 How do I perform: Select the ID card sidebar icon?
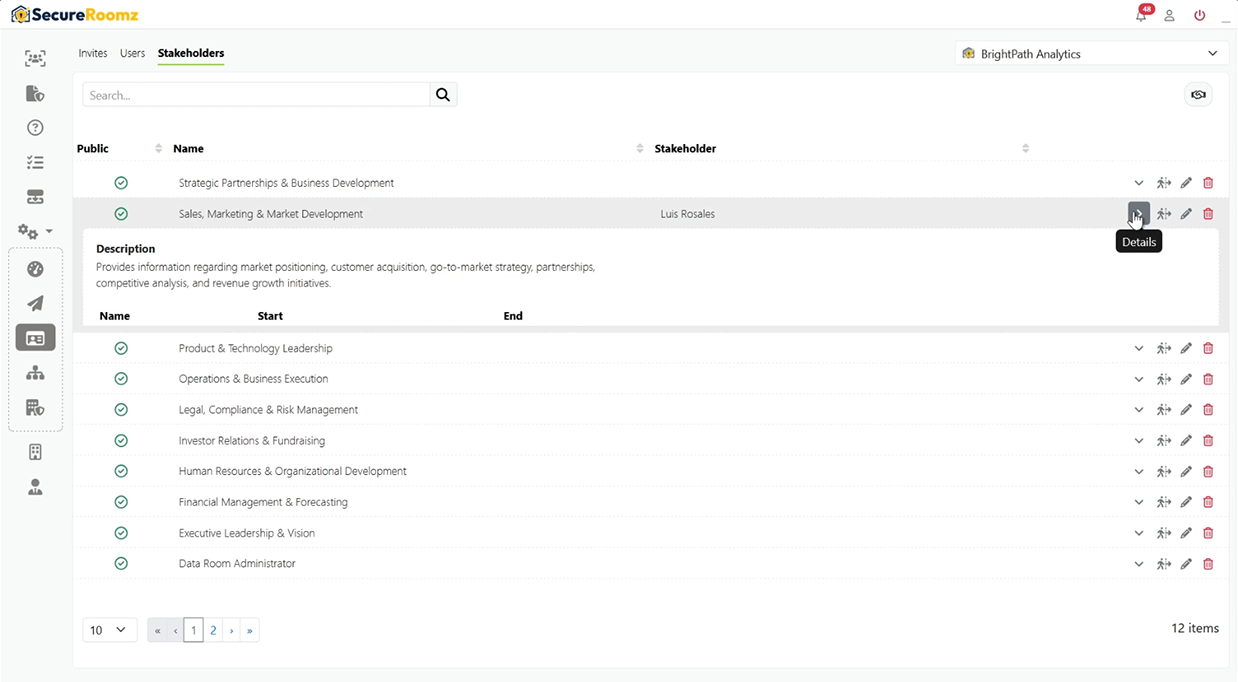pos(35,338)
